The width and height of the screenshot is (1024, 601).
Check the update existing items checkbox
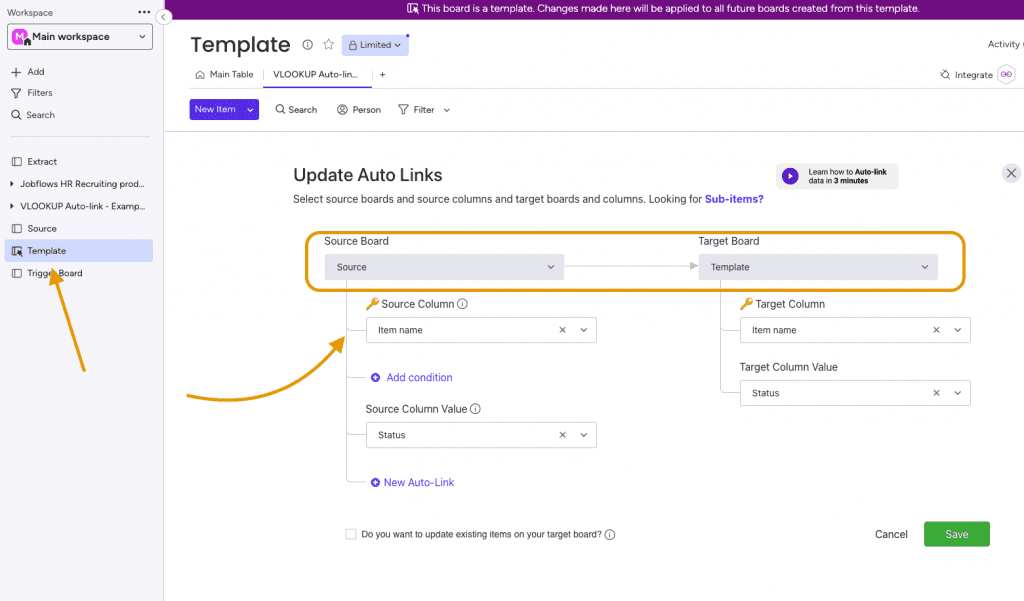[x=351, y=534]
